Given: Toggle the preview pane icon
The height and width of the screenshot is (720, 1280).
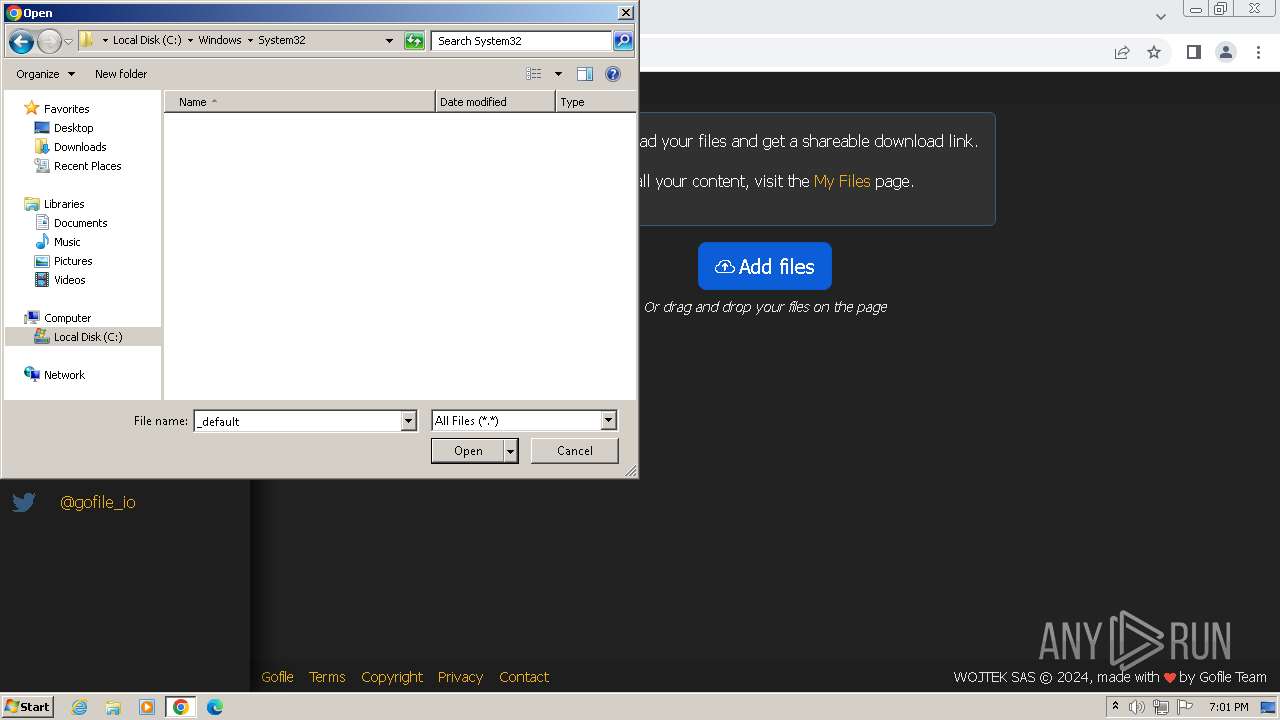Looking at the screenshot, I should (585, 74).
